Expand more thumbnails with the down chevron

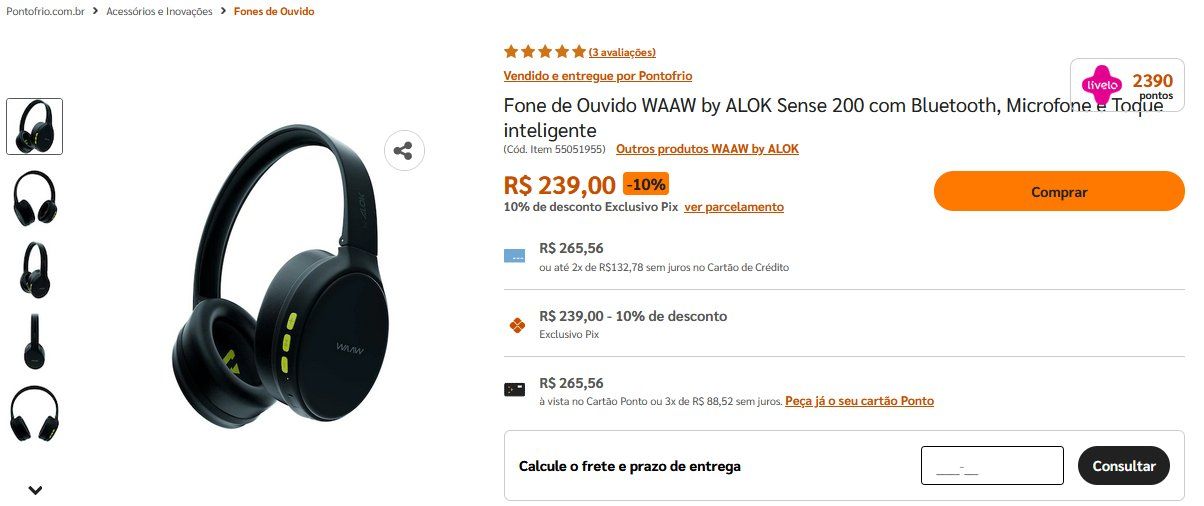tap(35, 490)
